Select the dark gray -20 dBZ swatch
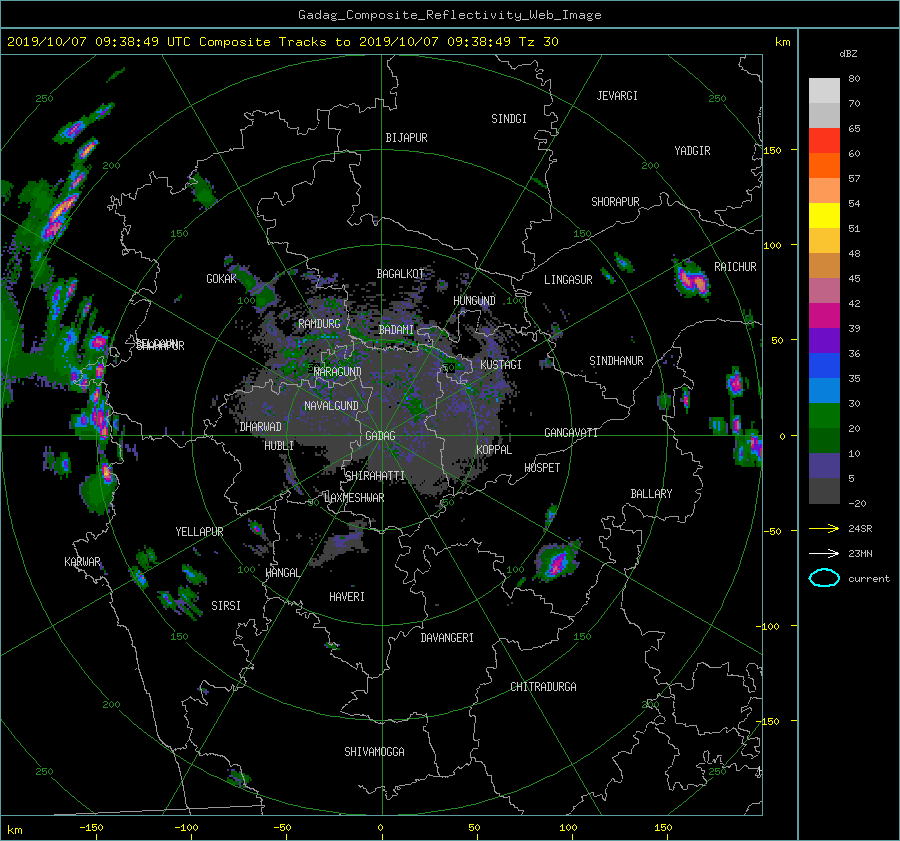The image size is (900, 841). pyautogui.click(x=824, y=491)
